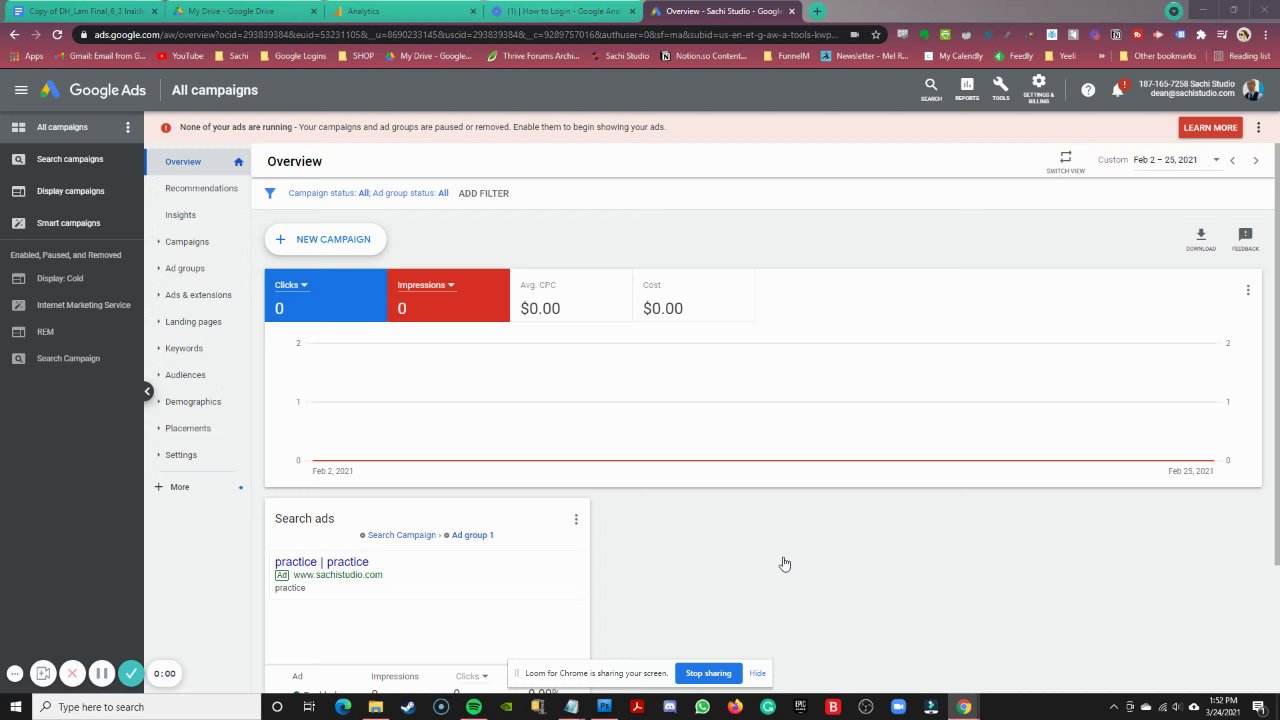Pause the Loom recording
This screenshot has height=720, width=1280.
(101, 673)
